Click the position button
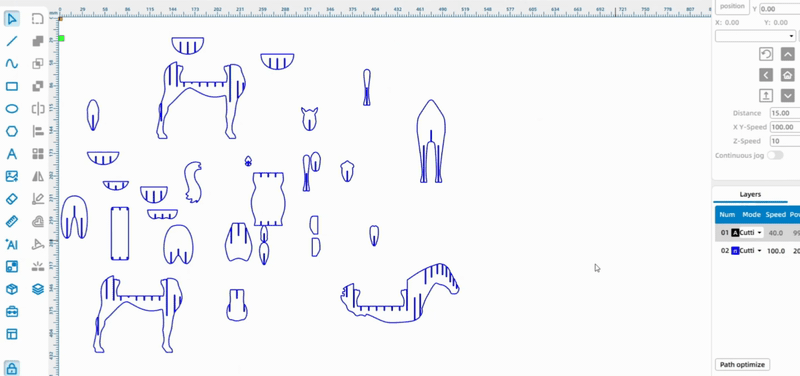 click(x=732, y=7)
